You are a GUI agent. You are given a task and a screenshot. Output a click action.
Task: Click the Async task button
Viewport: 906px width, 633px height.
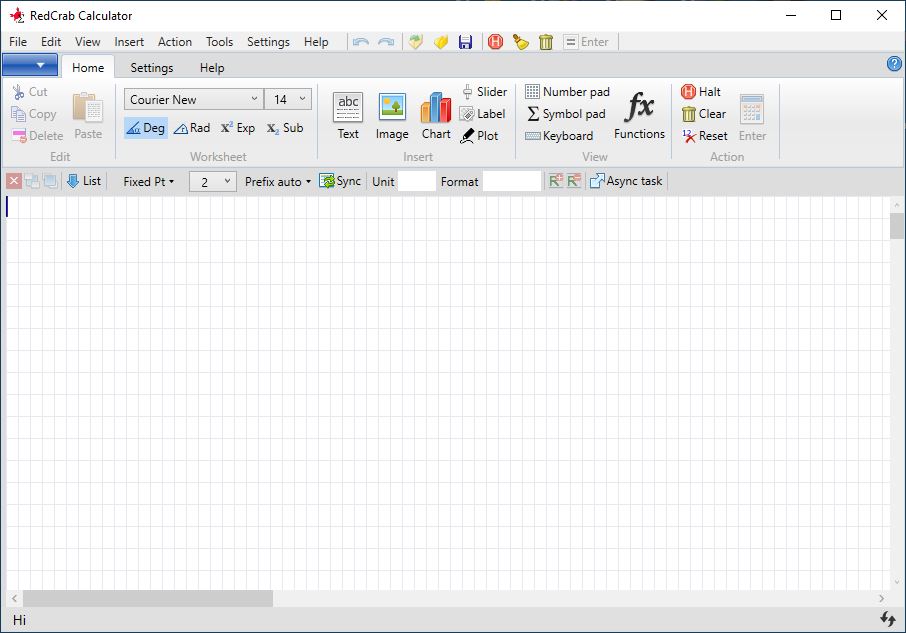(x=626, y=181)
